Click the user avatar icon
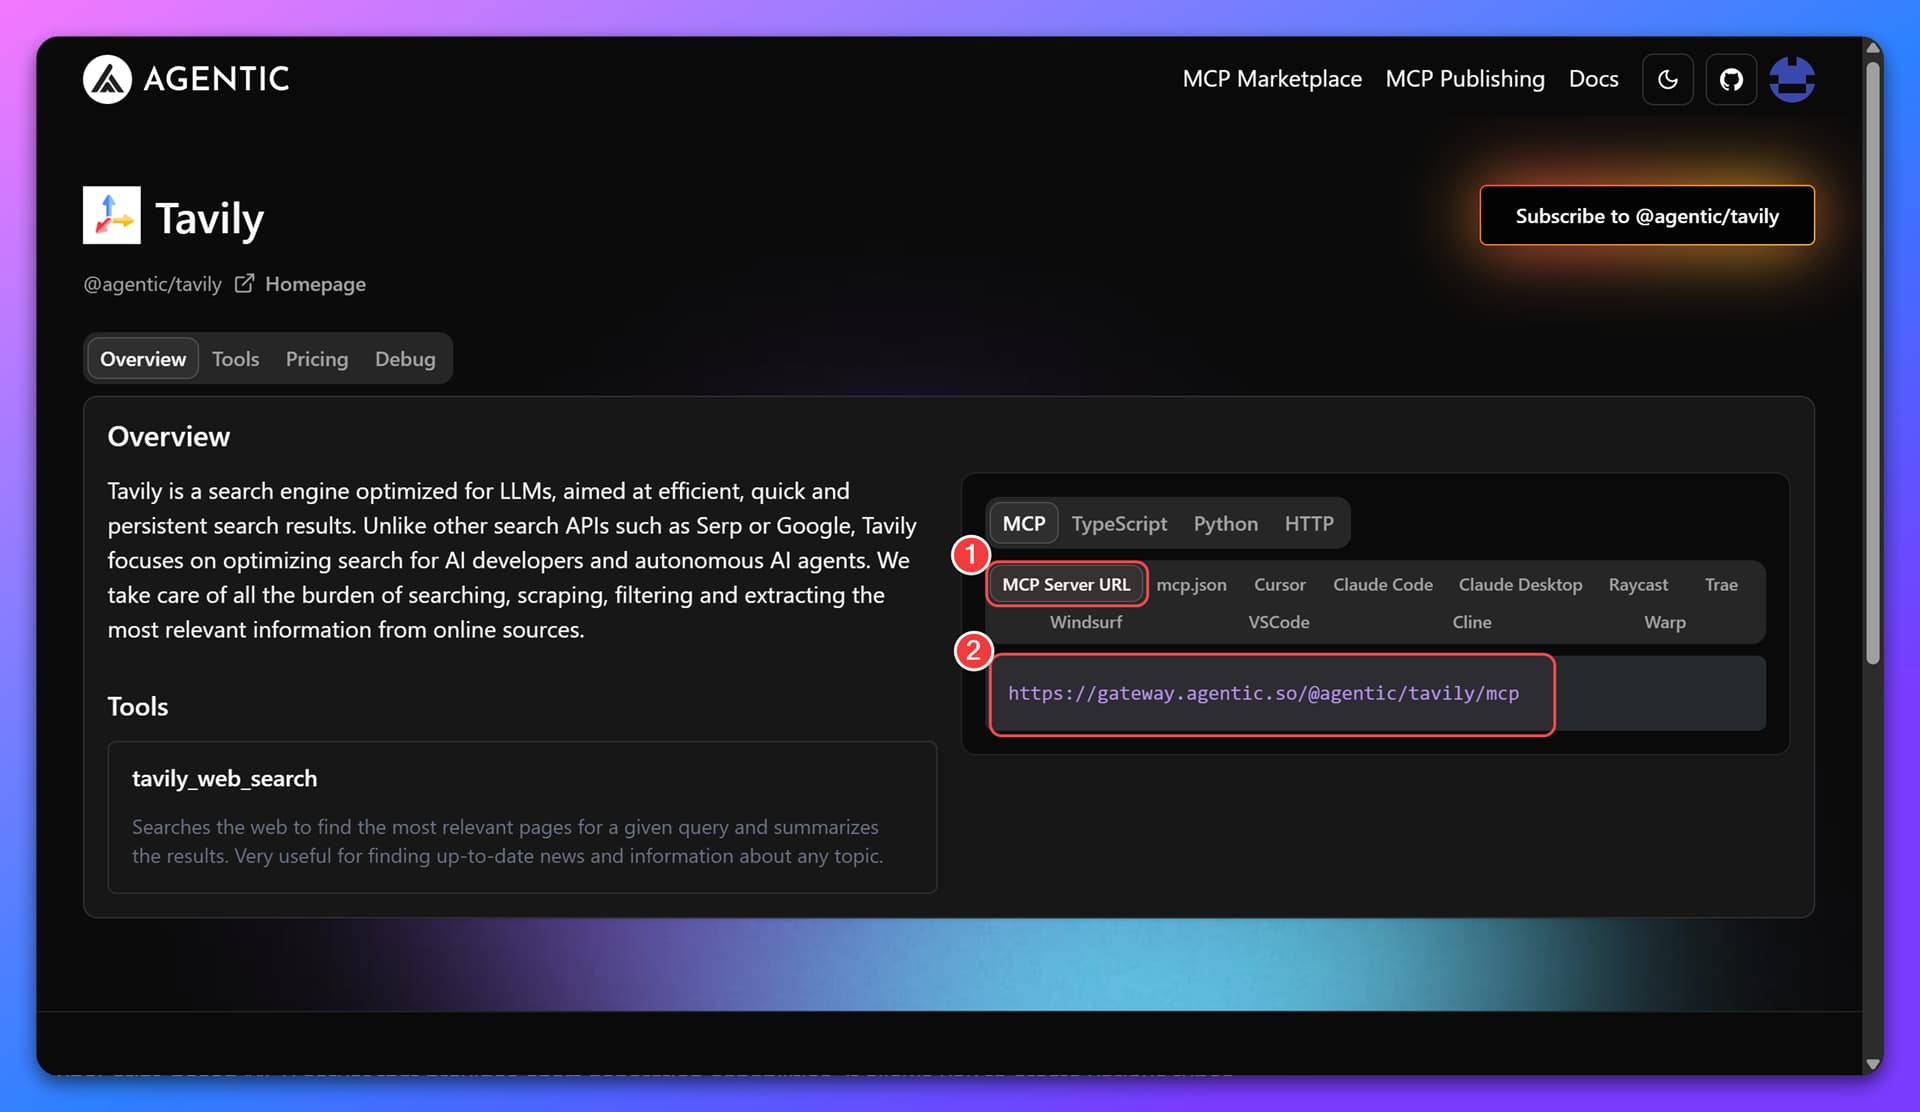Screen dimensions: 1920x1112 [1791, 79]
